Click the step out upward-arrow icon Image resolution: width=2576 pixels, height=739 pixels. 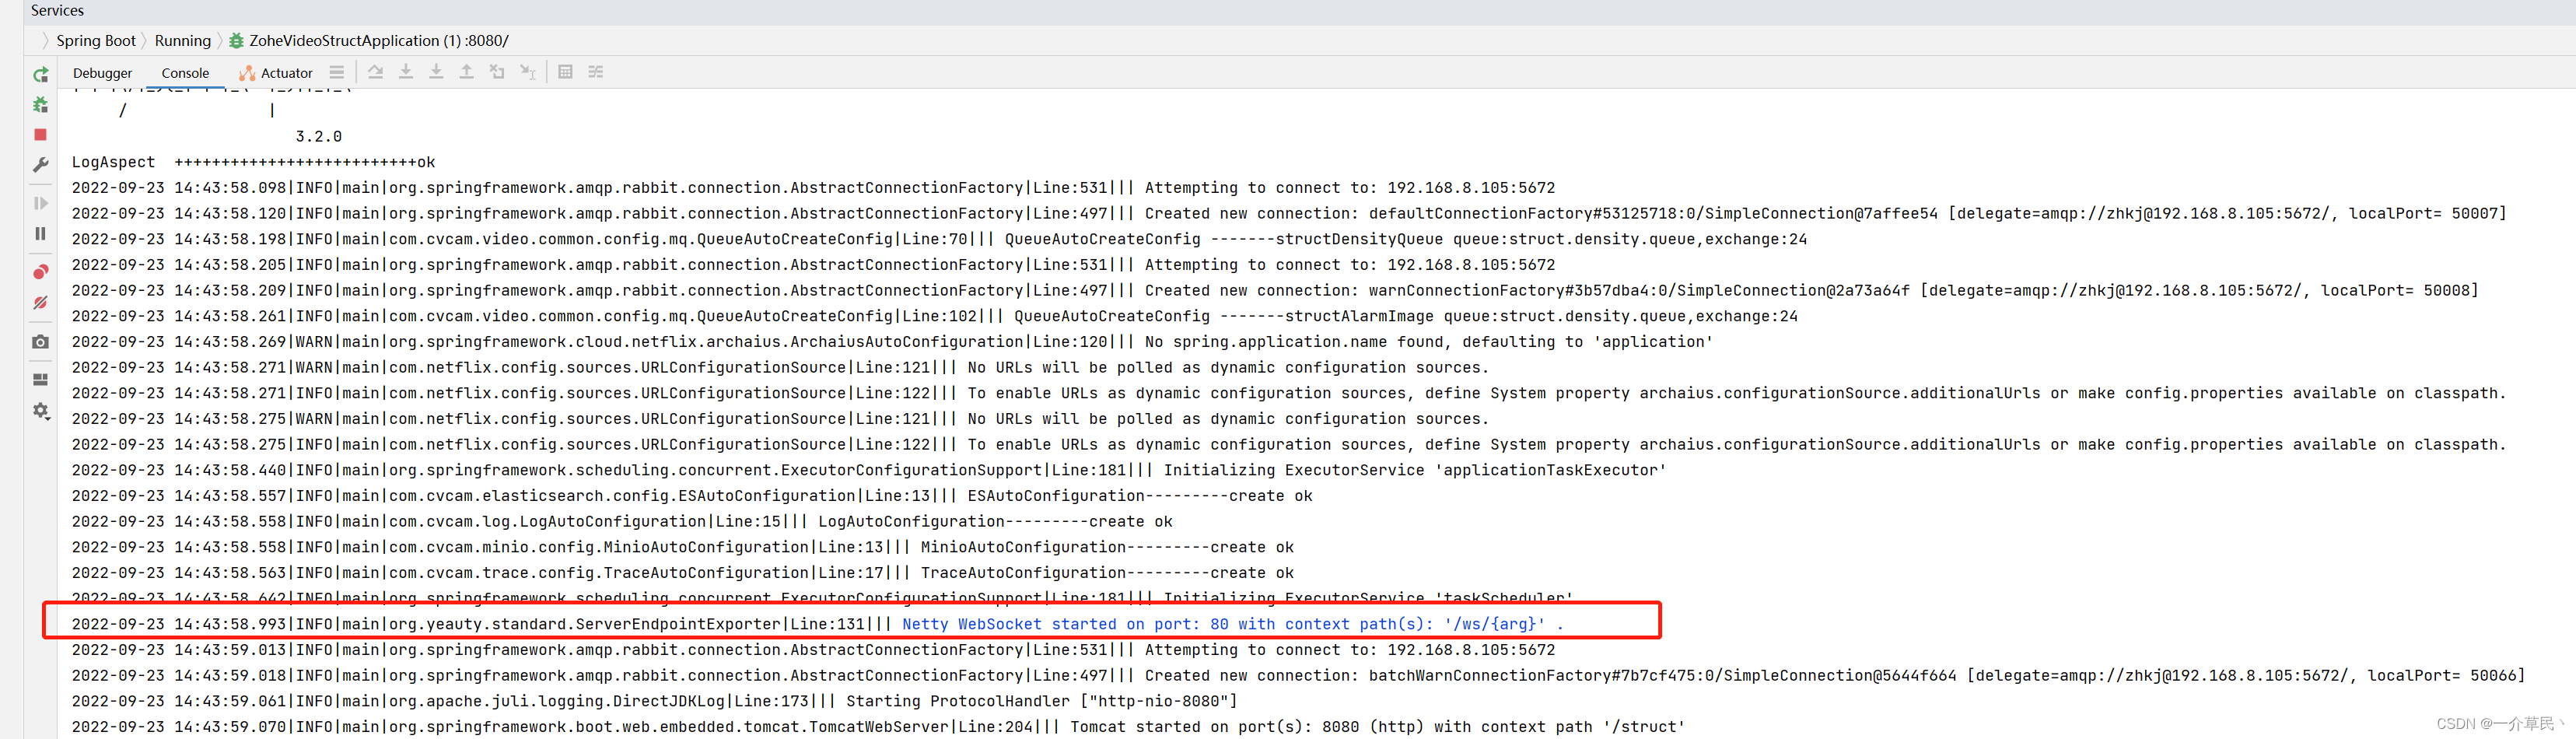pos(466,72)
